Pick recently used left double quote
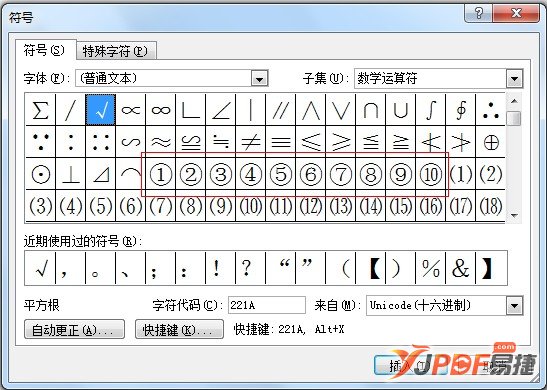The height and width of the screenshot is (390, 547). pyautogui.click(x=280, y=268)
